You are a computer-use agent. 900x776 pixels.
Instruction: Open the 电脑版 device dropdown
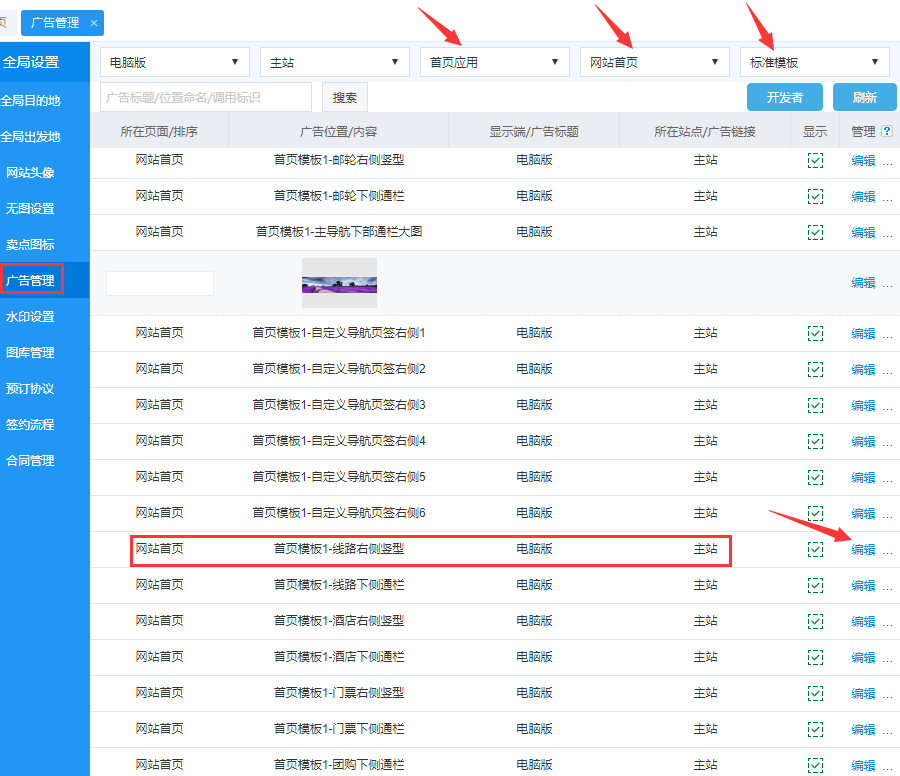[x=174, y=62]
